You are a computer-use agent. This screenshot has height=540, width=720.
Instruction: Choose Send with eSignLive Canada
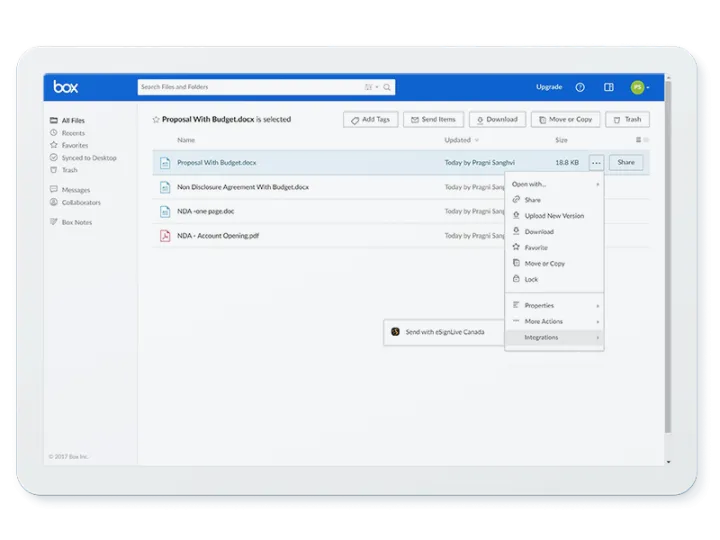[x=444, y=332]
